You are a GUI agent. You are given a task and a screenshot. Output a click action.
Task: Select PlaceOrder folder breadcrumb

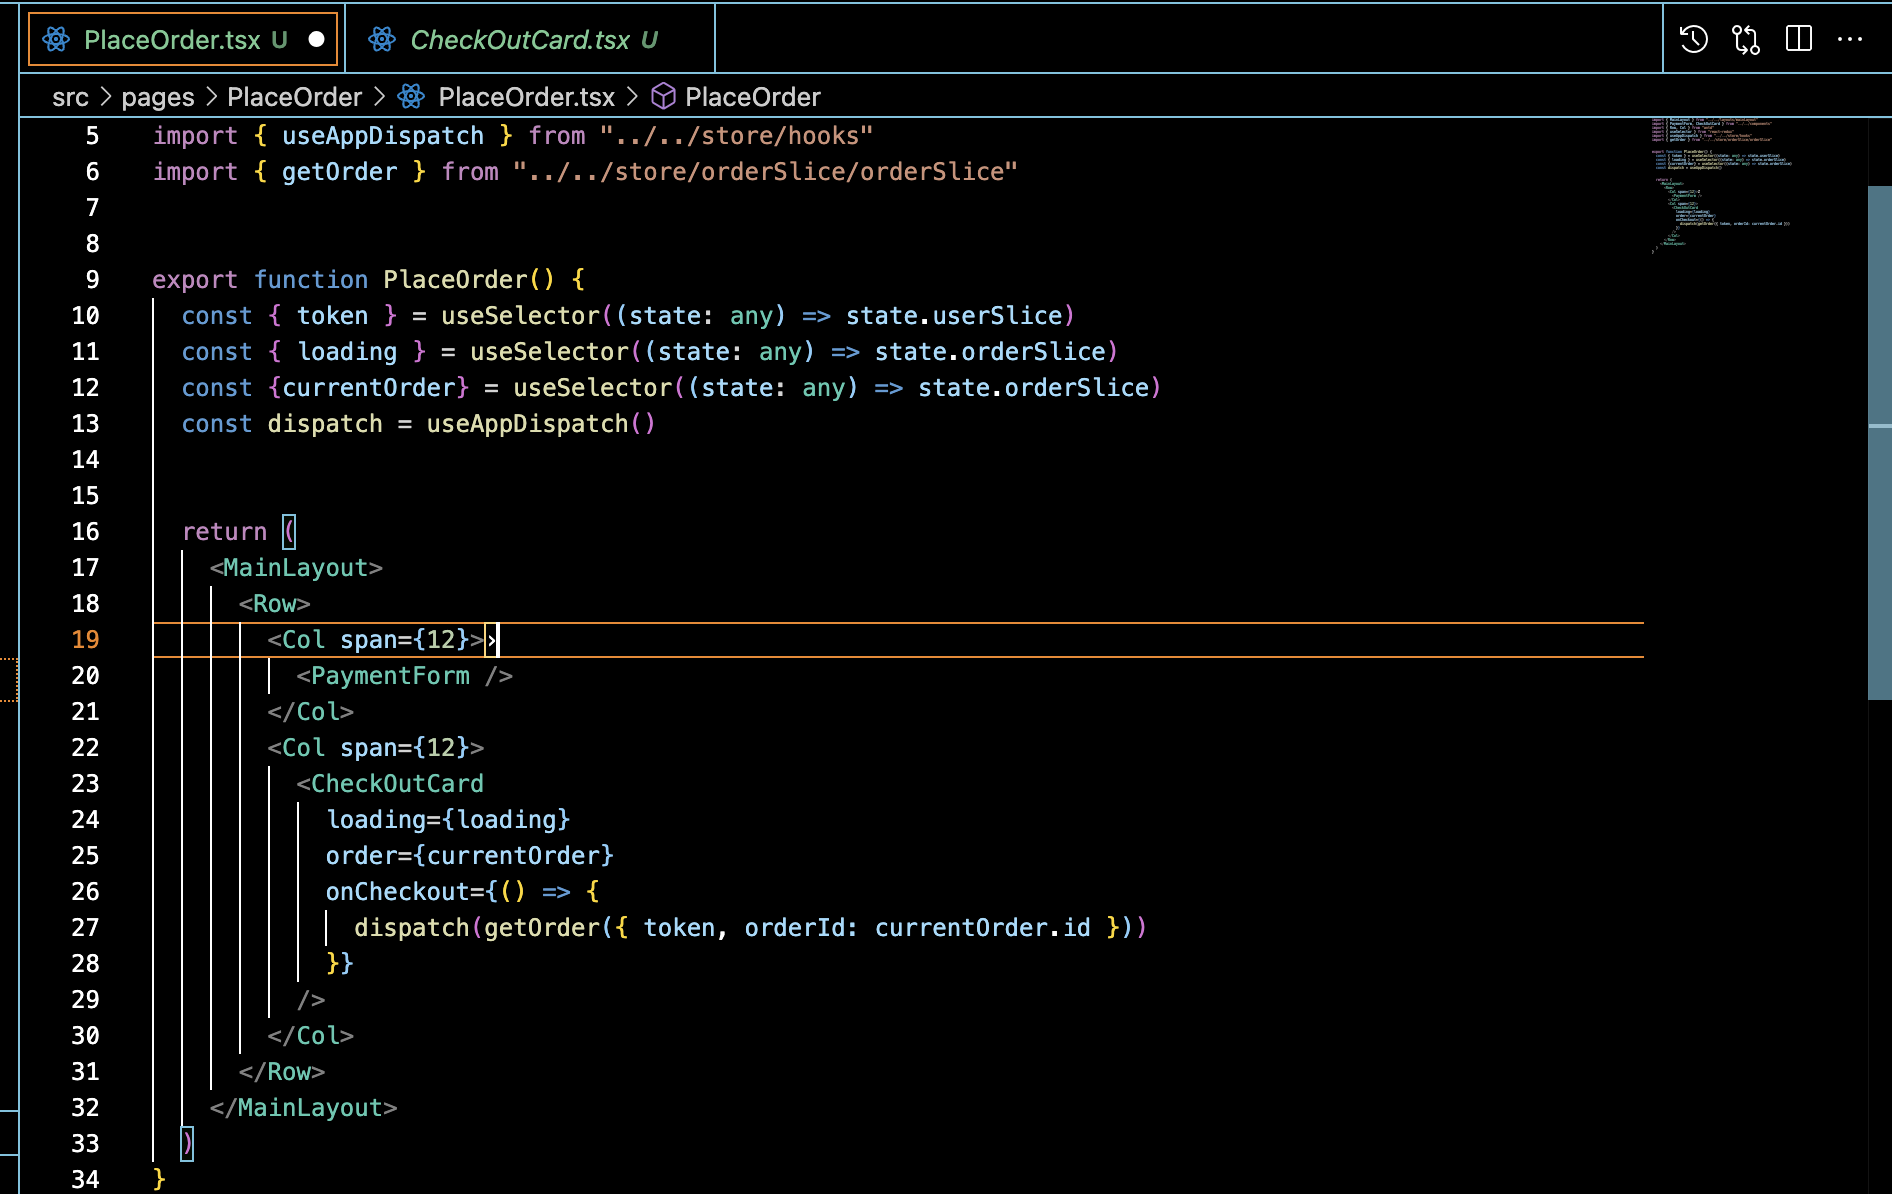tap(294, 97)
